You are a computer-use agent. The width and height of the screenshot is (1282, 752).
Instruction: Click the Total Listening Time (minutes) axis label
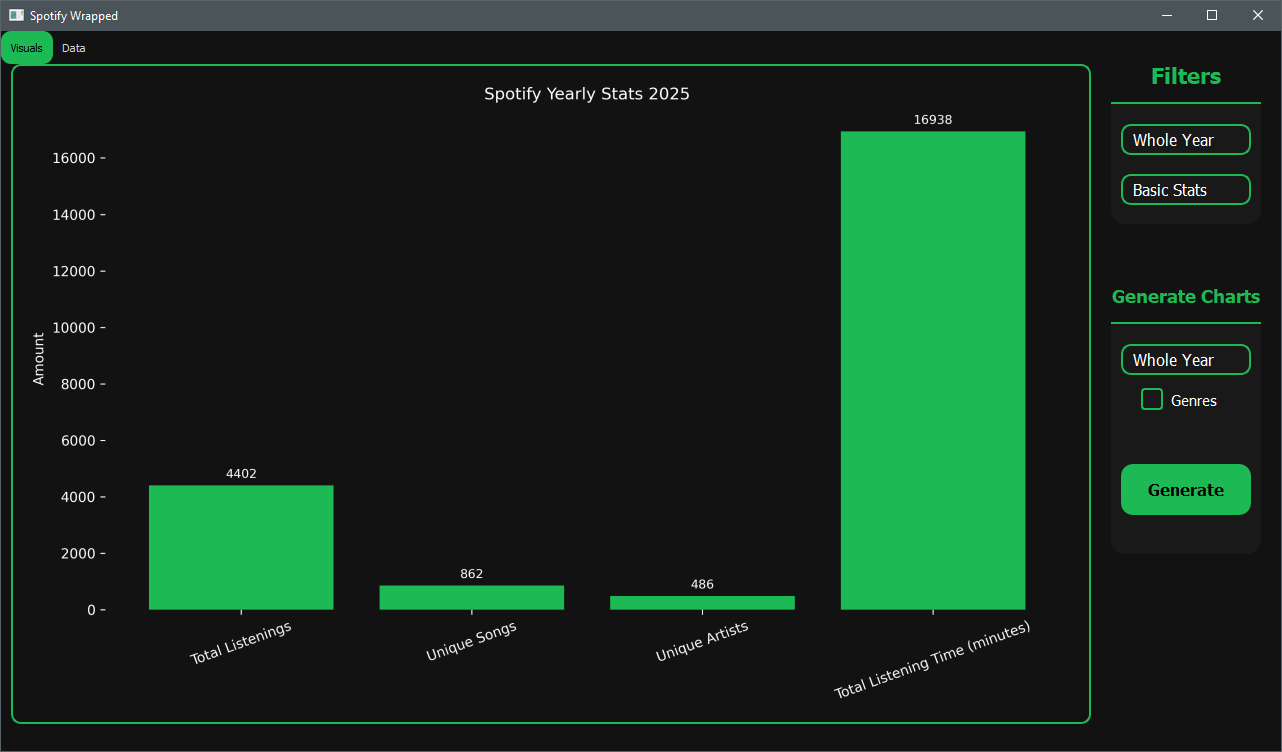pyautogui.click(x=933, y=659)
